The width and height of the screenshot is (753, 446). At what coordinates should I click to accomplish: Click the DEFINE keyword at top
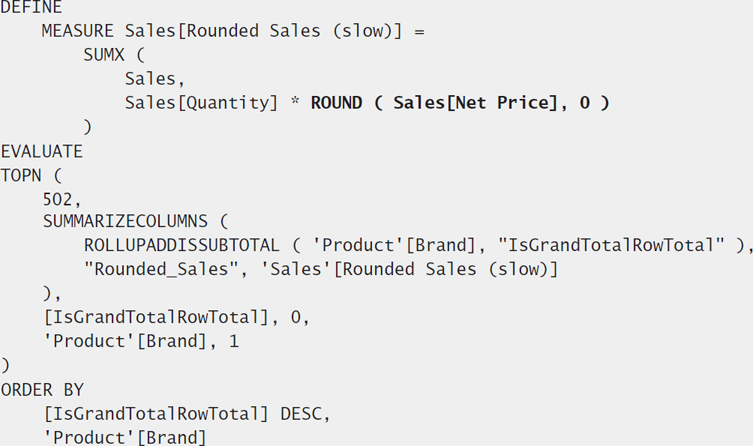(31, 7)
